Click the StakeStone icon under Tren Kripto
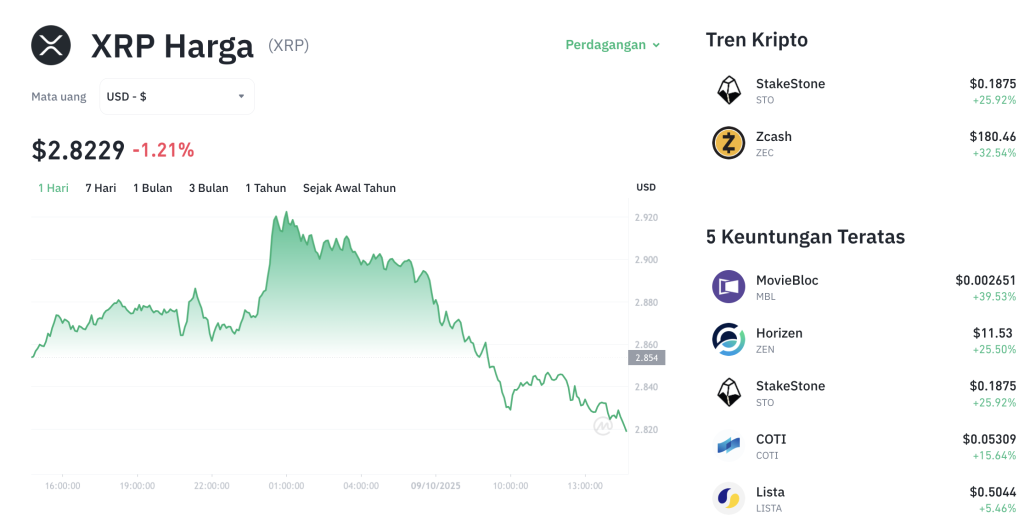Screen dimensions: 1024x530 (728, 90)
